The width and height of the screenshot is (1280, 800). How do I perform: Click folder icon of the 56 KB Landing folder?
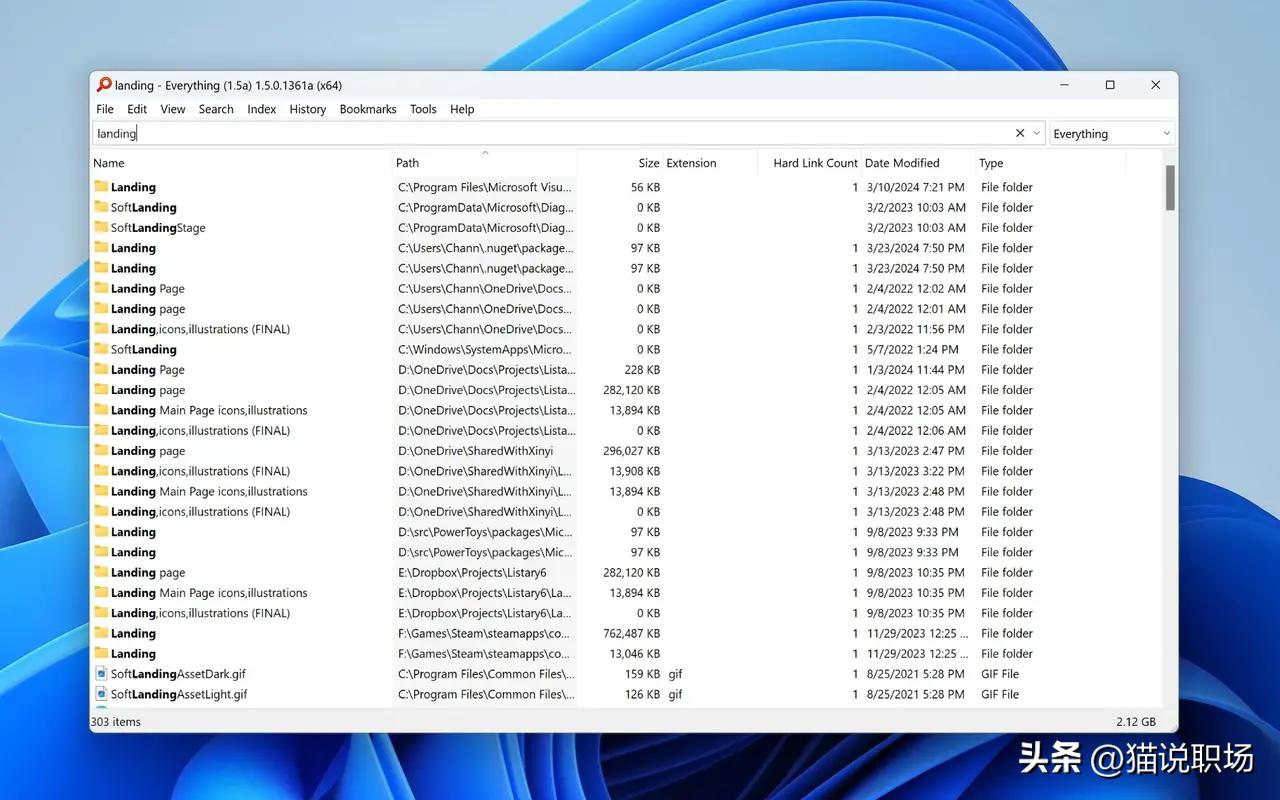tap(101, 187)
